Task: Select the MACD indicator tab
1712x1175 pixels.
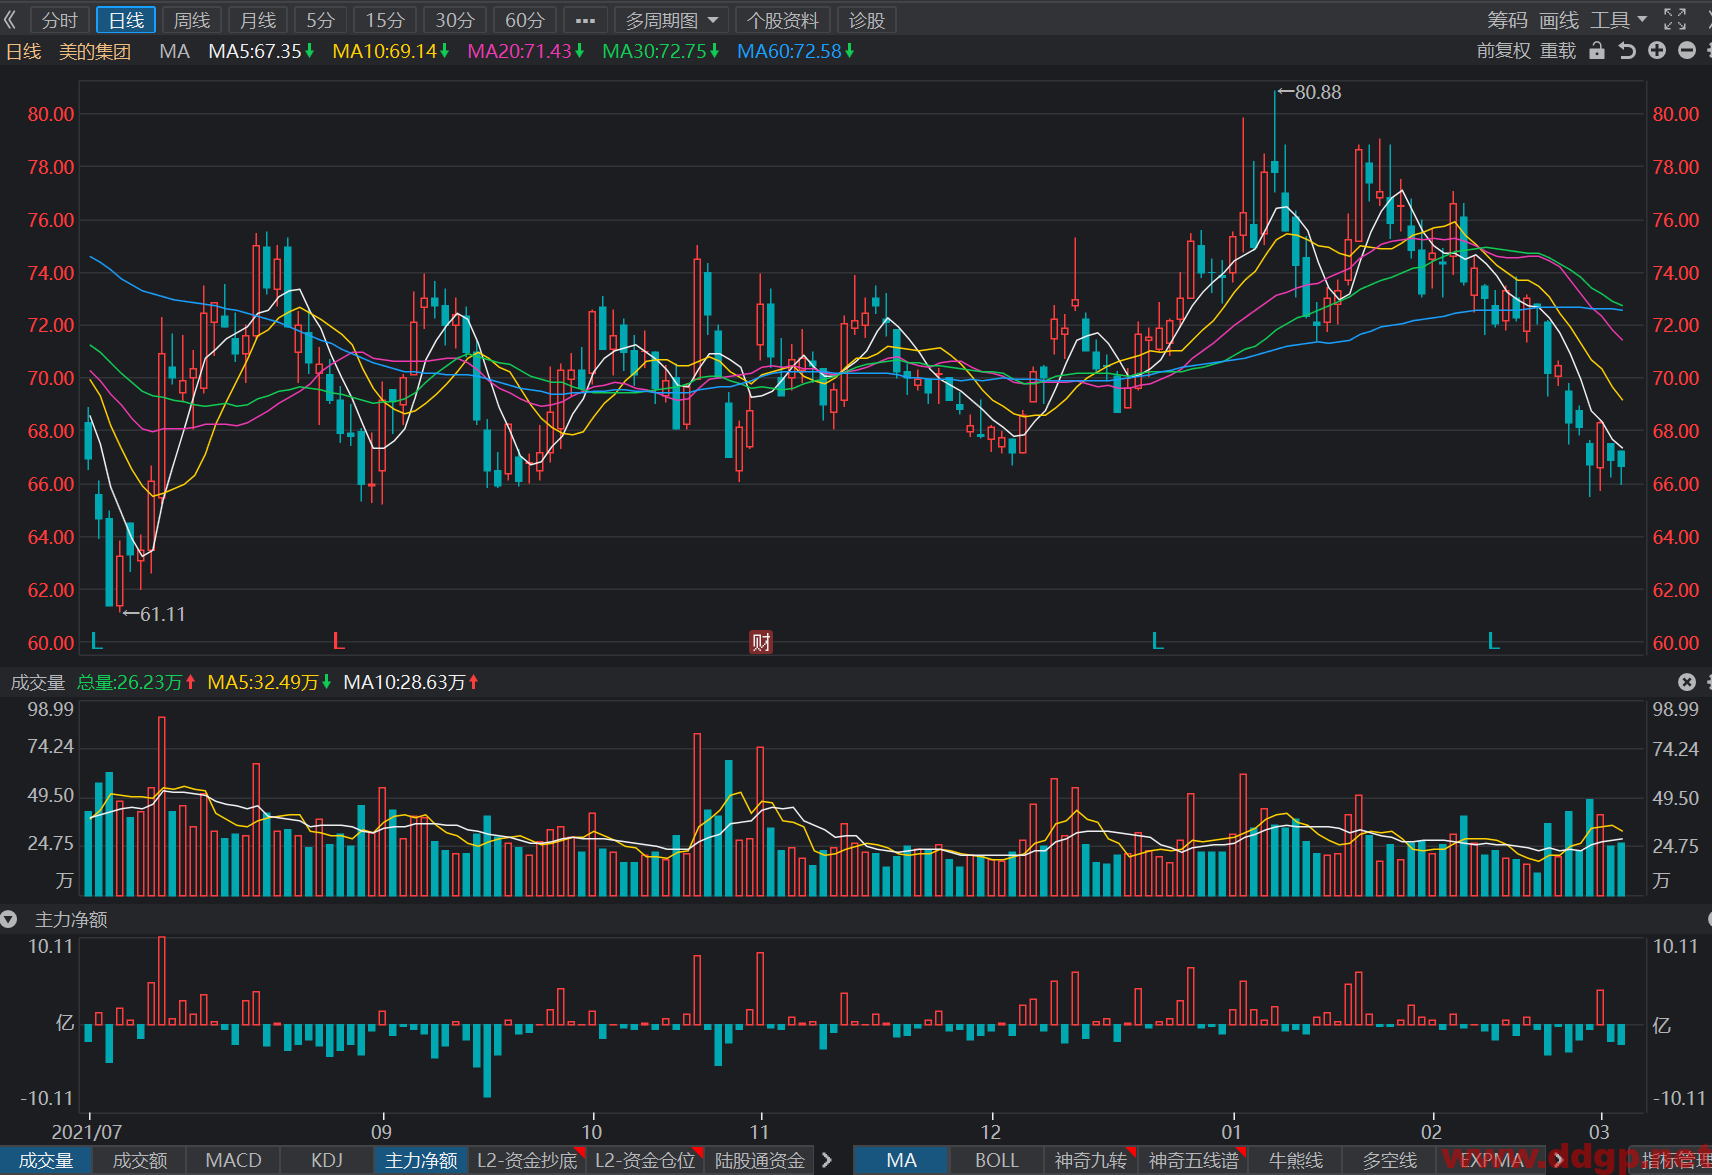Action: coord(233,1160)
